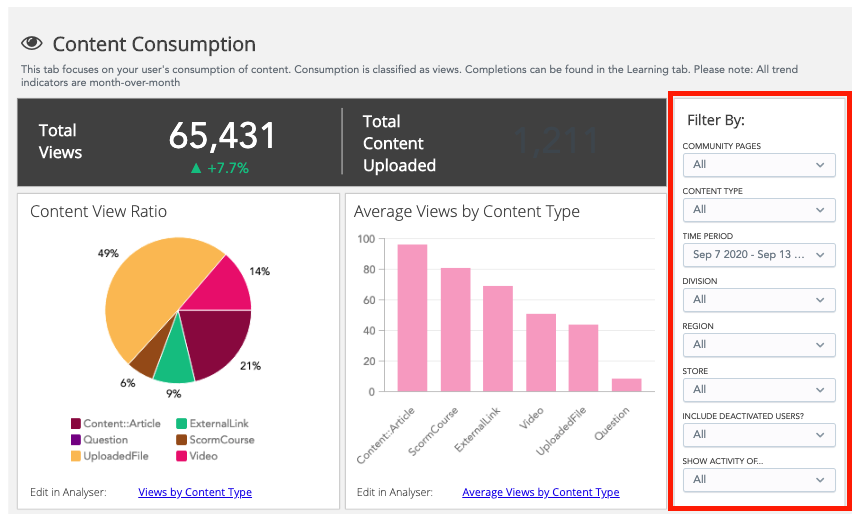Toggle the ScormCourse legend swatch

coord(181,440)
